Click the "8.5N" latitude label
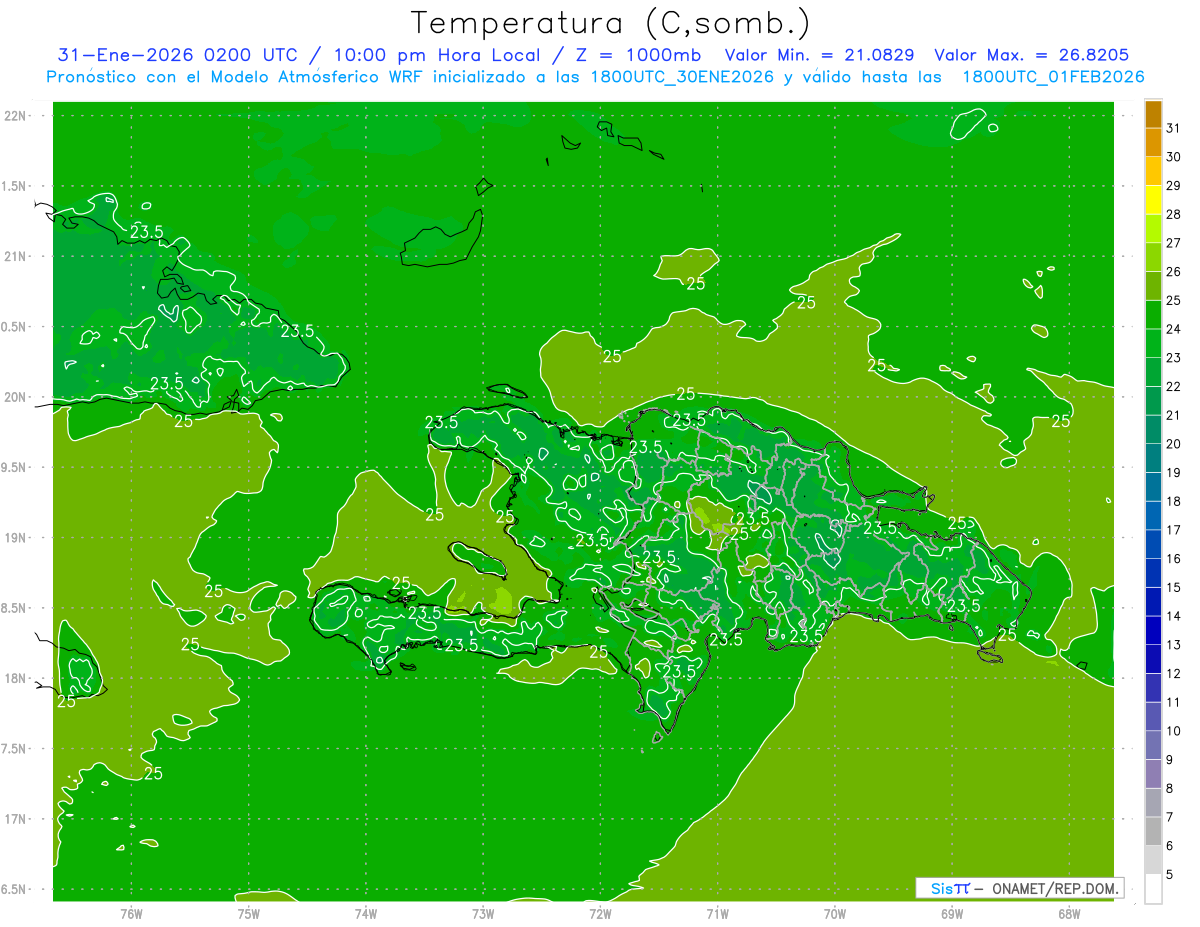Screen dimensions: 1200x927 [15, 608]
